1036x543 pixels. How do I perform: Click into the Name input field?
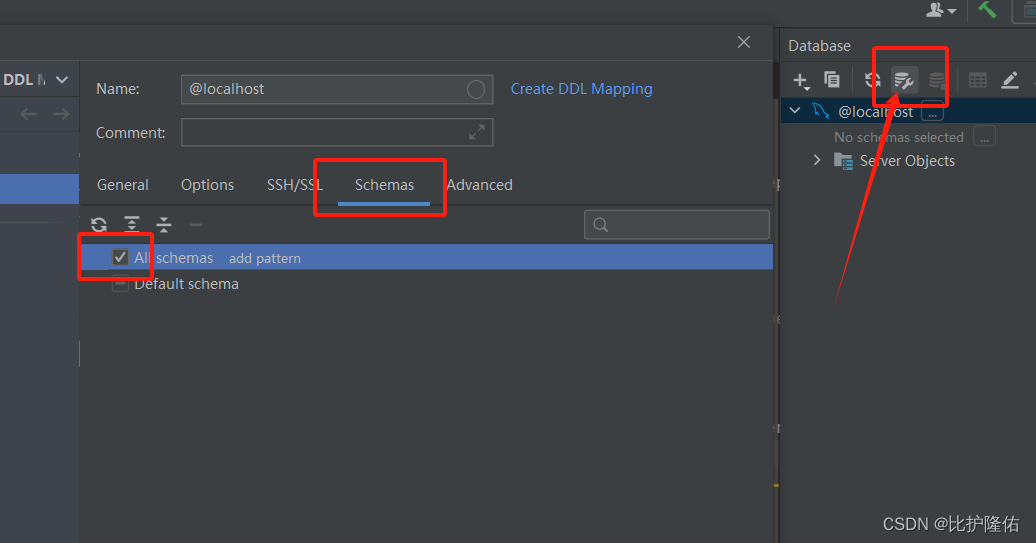pos(337,89)
